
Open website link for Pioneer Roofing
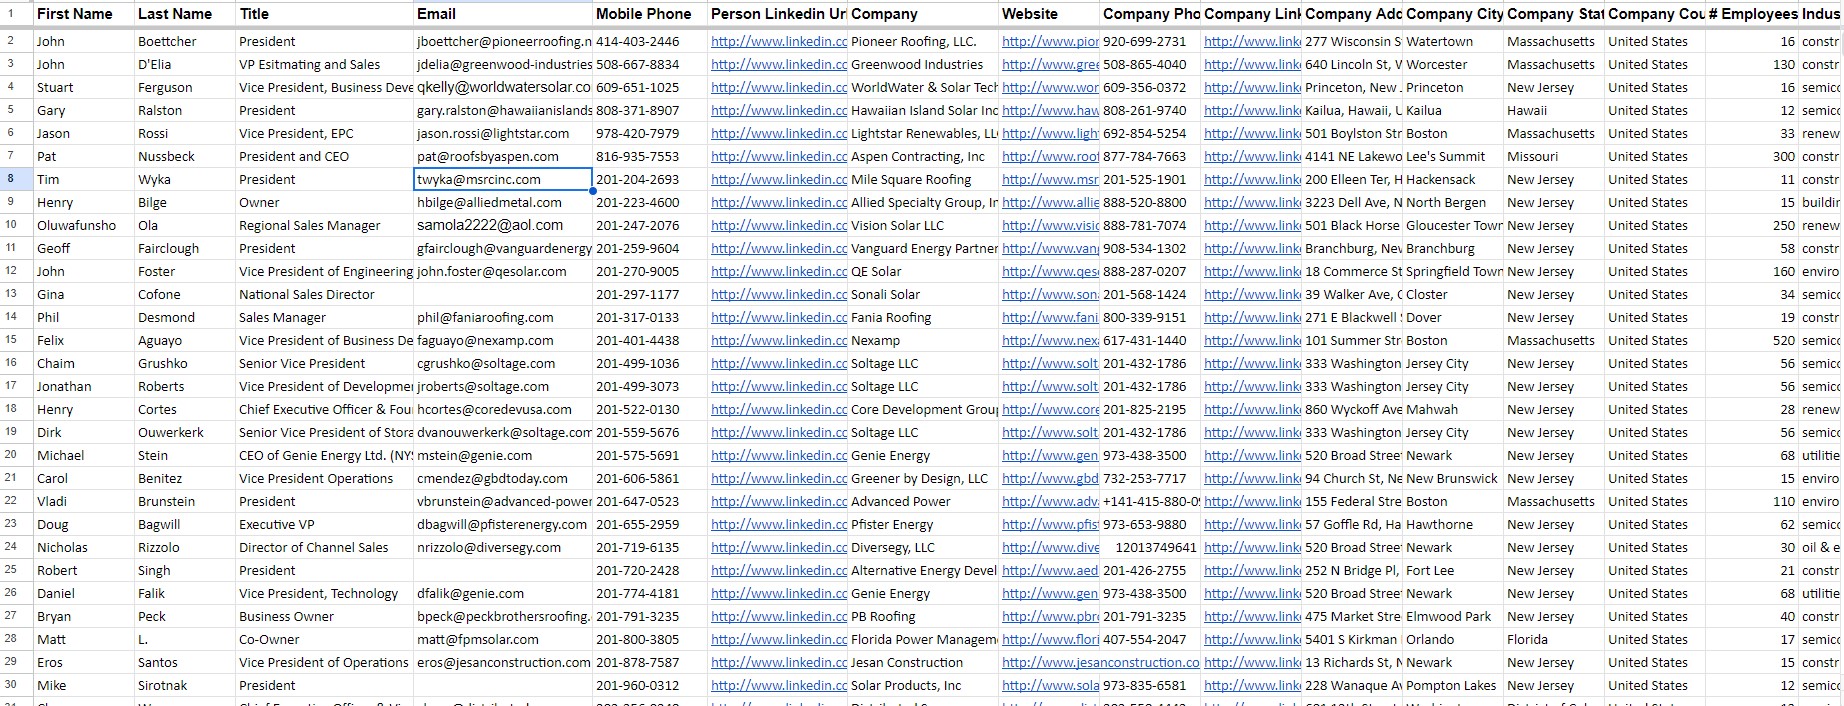click(1050, 42)
